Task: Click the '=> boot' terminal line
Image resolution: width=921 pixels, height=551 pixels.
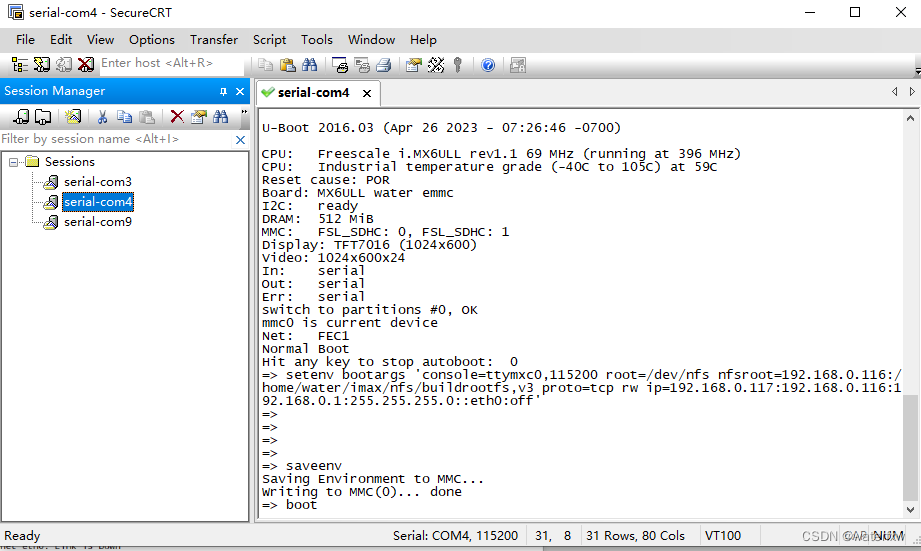Action: (x=289, y=505)
